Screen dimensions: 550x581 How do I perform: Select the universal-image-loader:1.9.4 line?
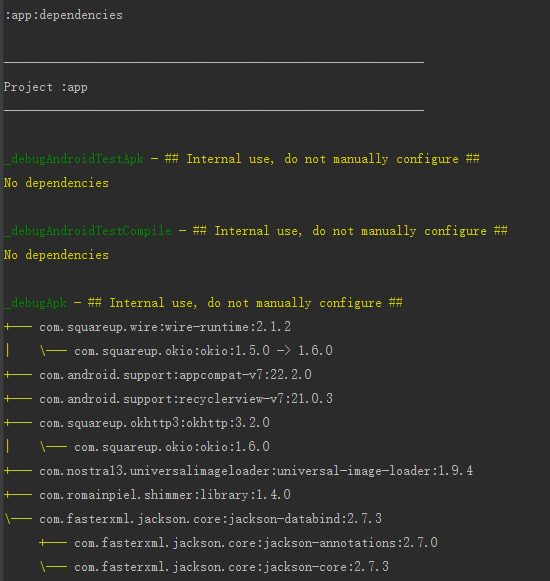pos(256,471)
